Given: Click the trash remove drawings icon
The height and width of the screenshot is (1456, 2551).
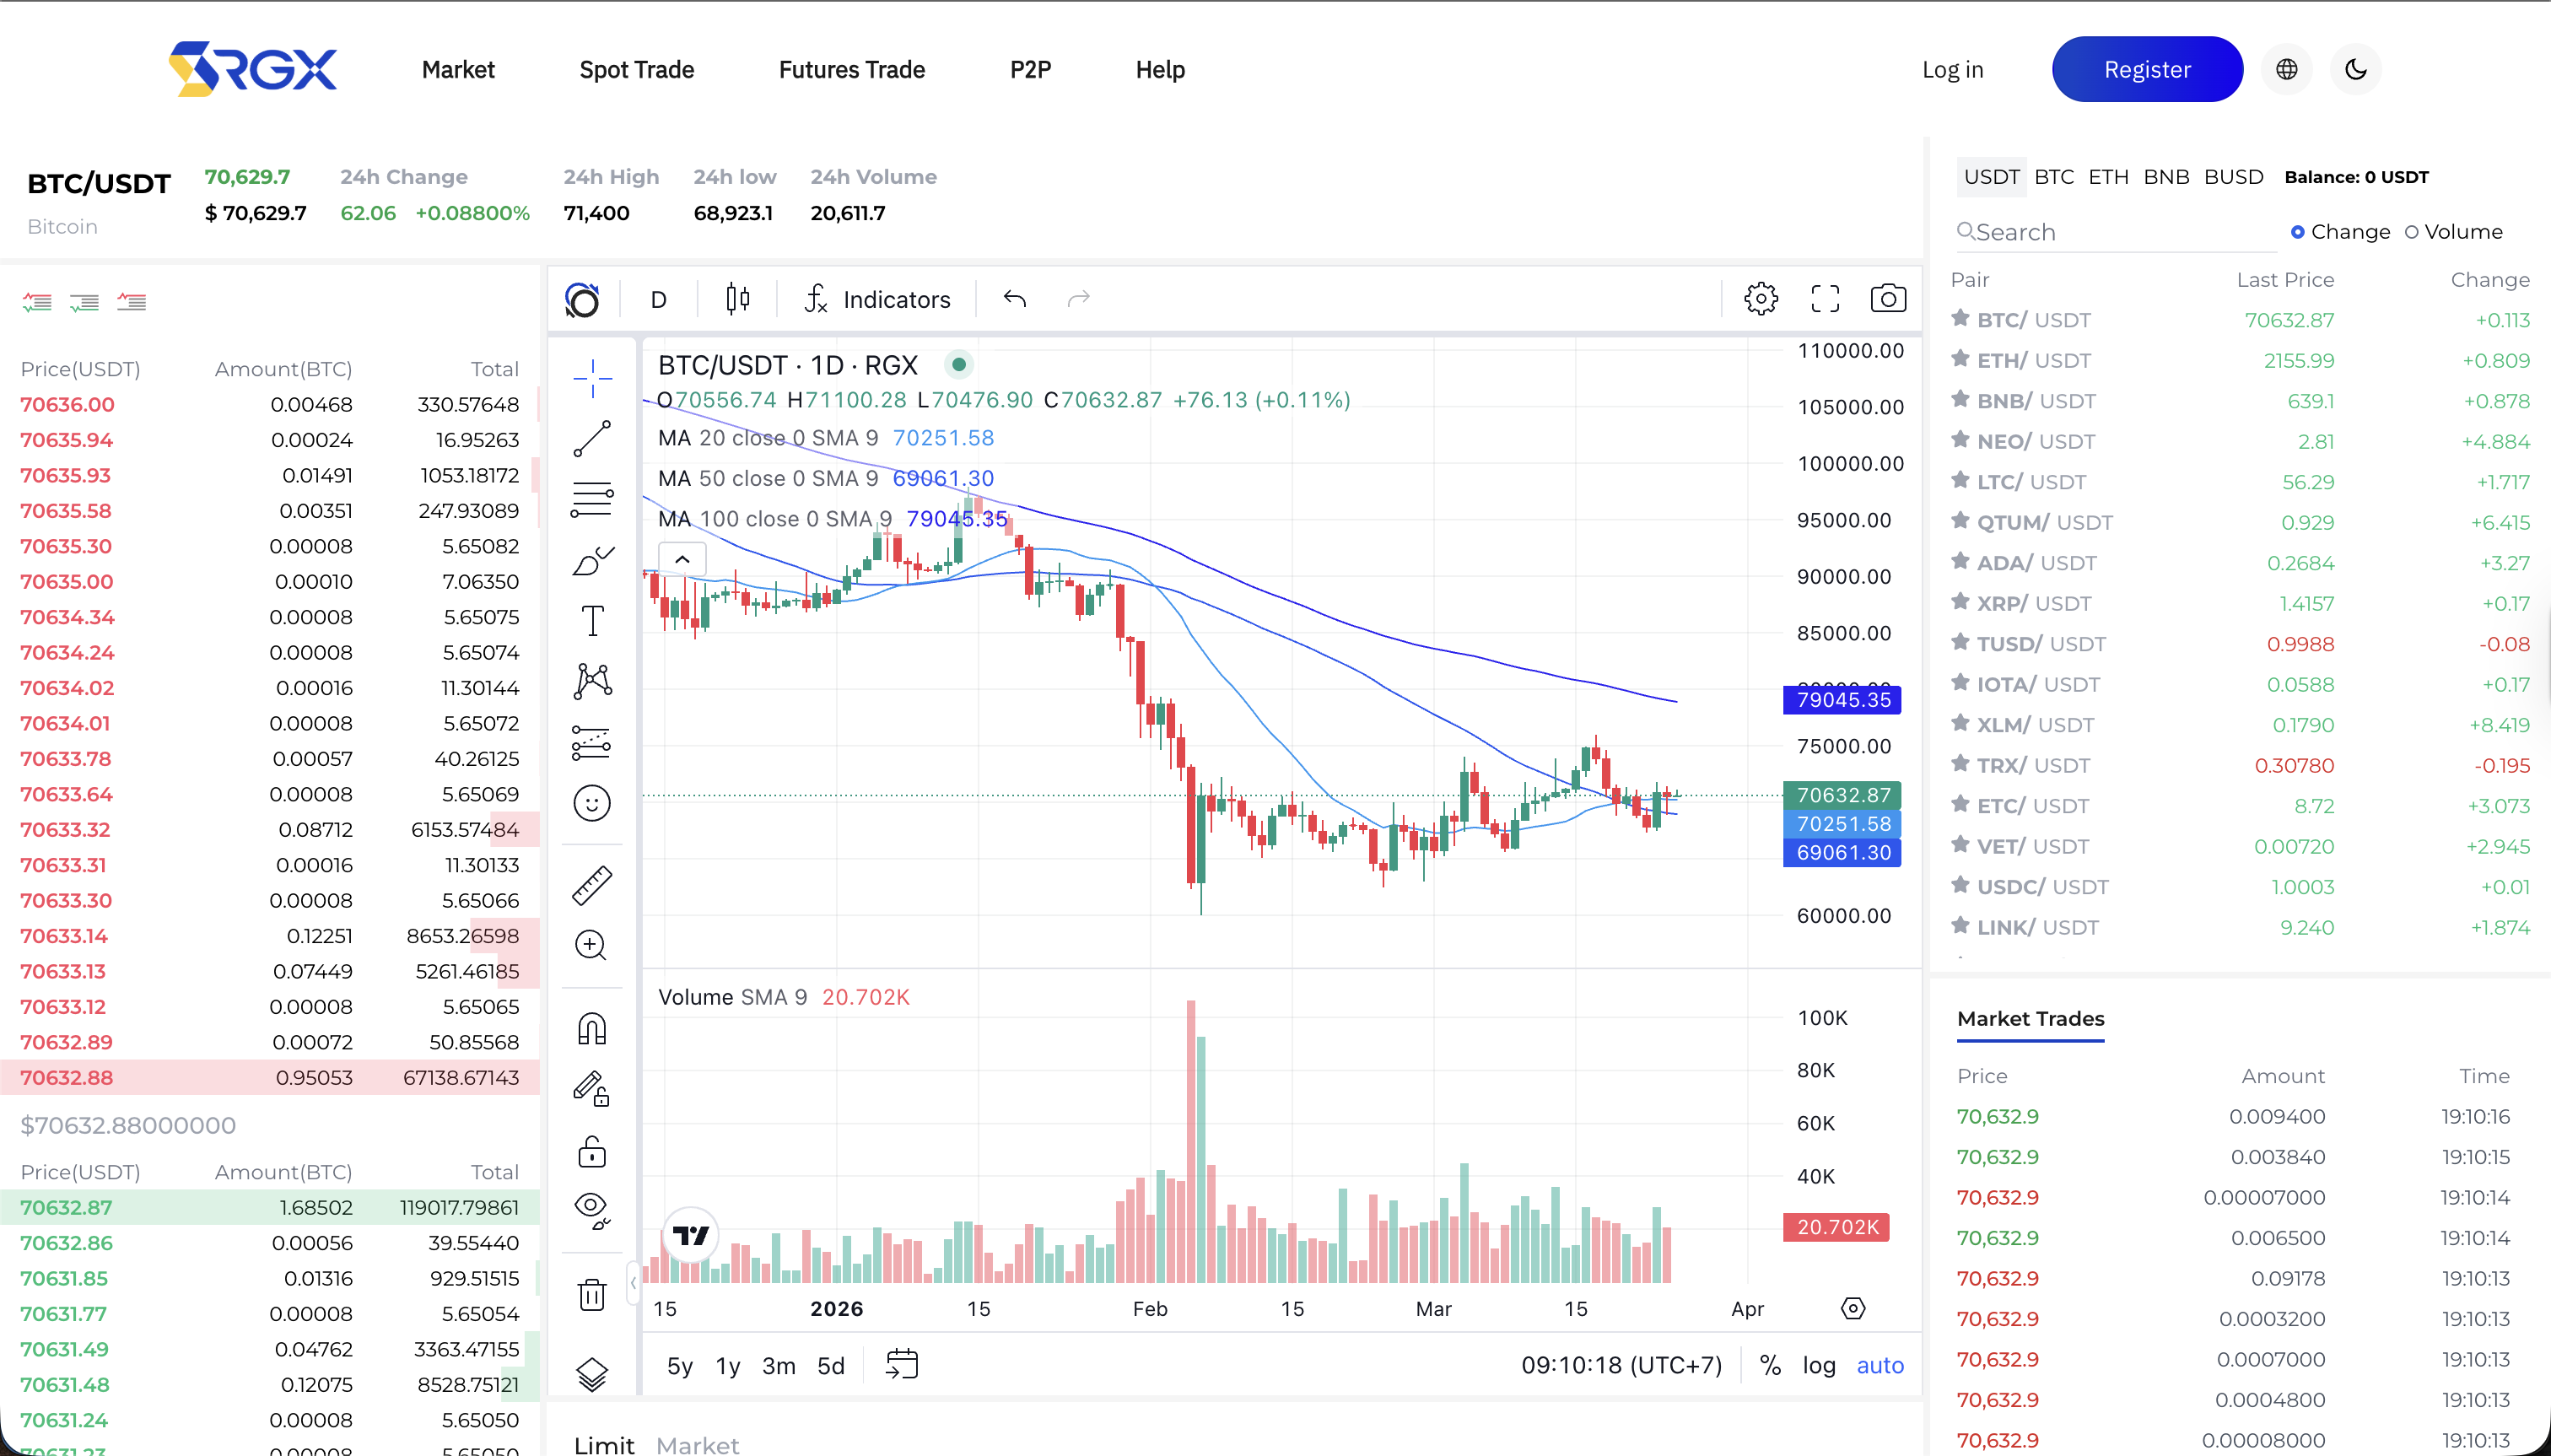Looking at the screenshot, I should 592,1295.
